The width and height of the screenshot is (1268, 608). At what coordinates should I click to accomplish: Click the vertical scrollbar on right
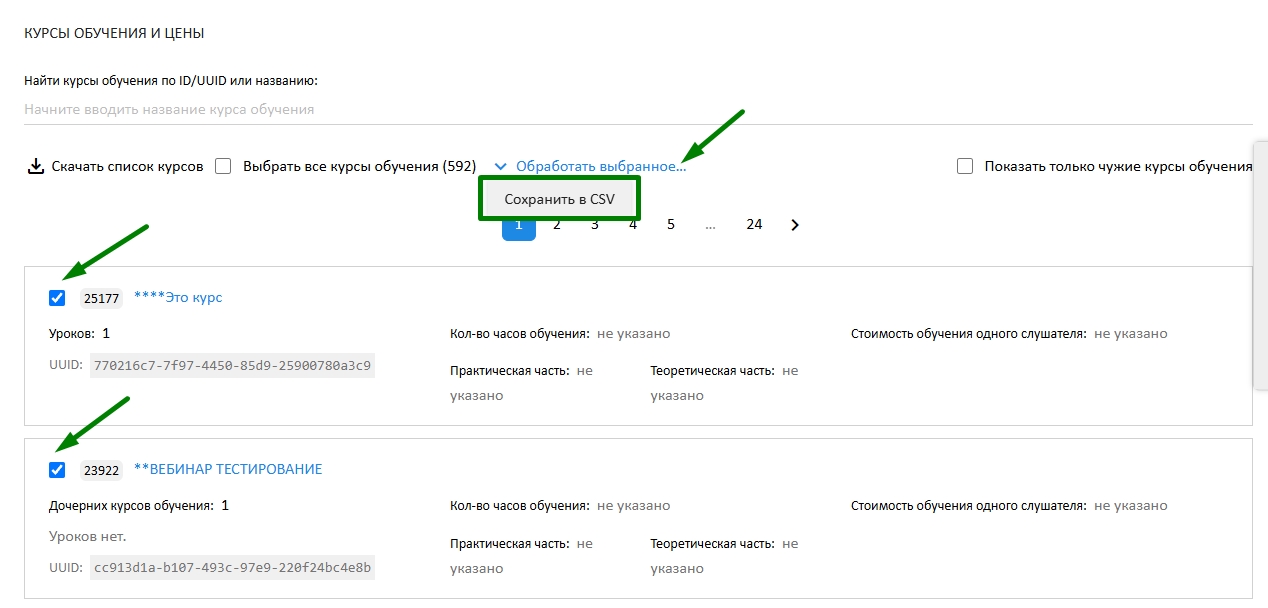(1260, 266)
